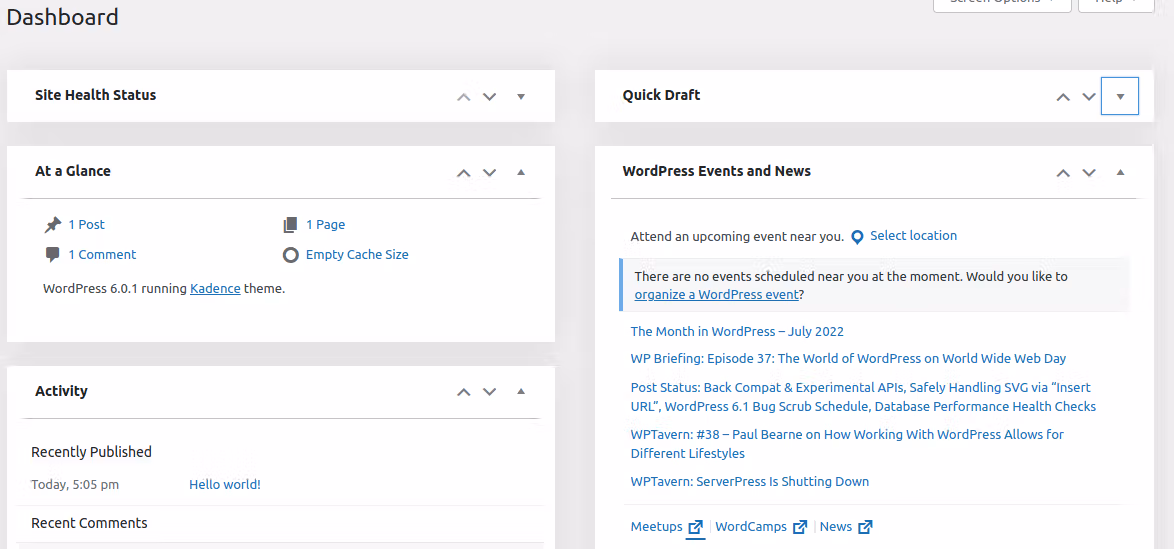Screen dimensions: 1174x549
Task: Move WordPress Events and News panel up
Action: (1062, 172)
